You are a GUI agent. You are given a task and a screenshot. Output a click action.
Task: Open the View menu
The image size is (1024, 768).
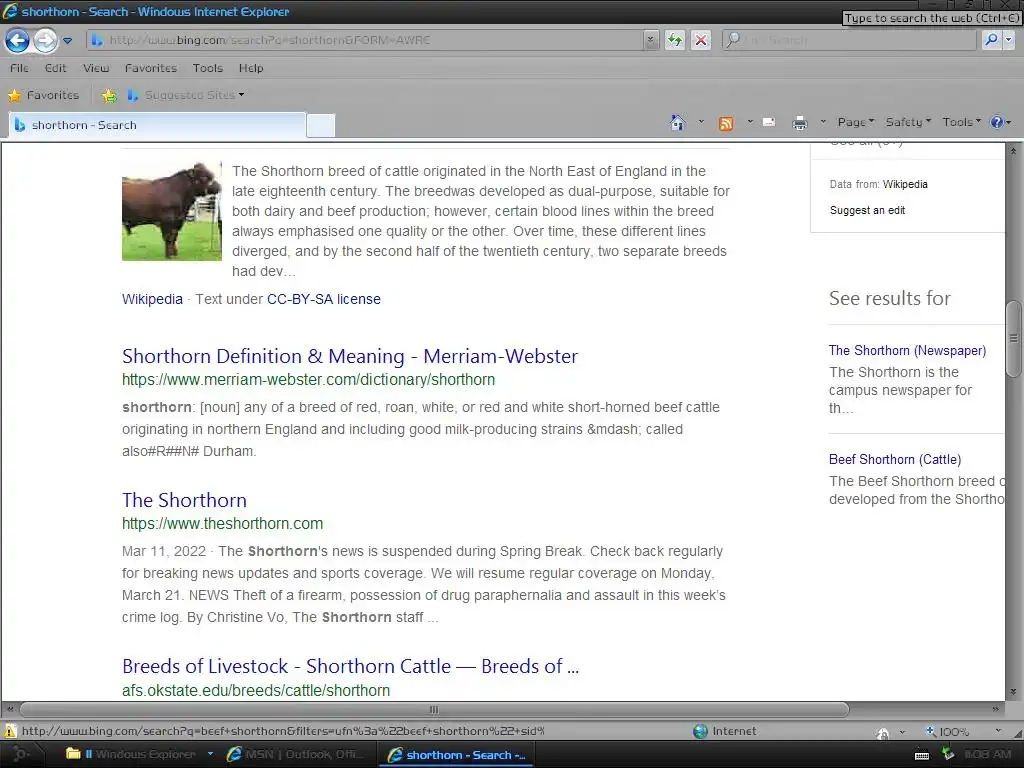coord(96,68)
